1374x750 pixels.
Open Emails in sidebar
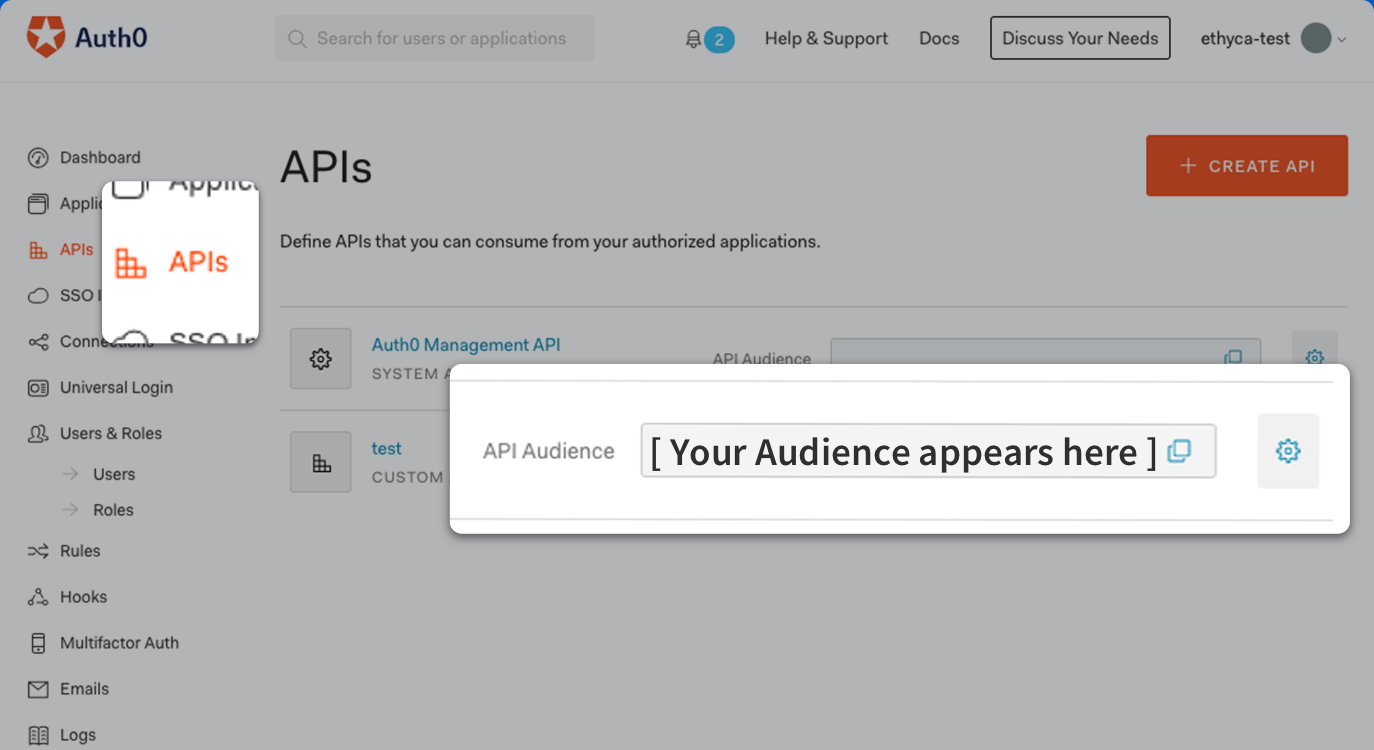[x=84, y=689]
